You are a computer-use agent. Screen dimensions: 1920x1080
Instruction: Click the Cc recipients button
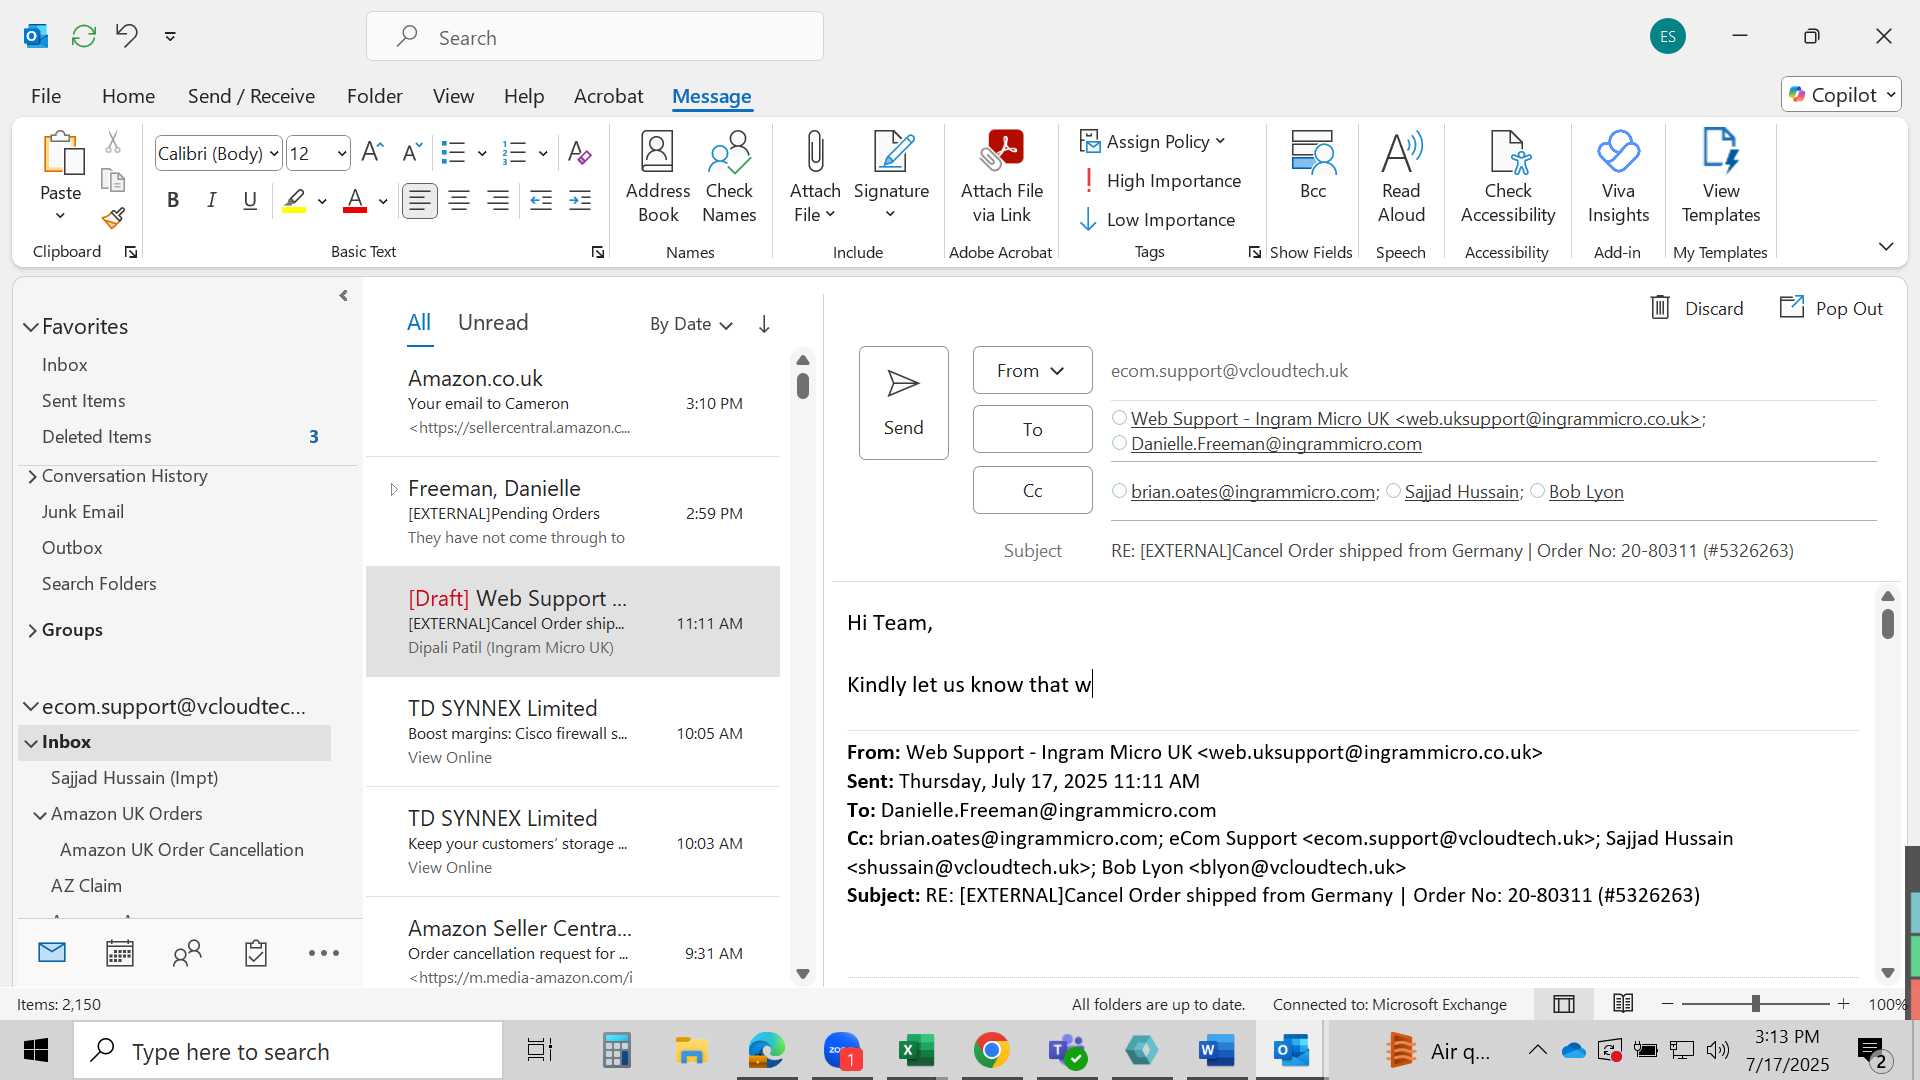(x=1032, y=490)
